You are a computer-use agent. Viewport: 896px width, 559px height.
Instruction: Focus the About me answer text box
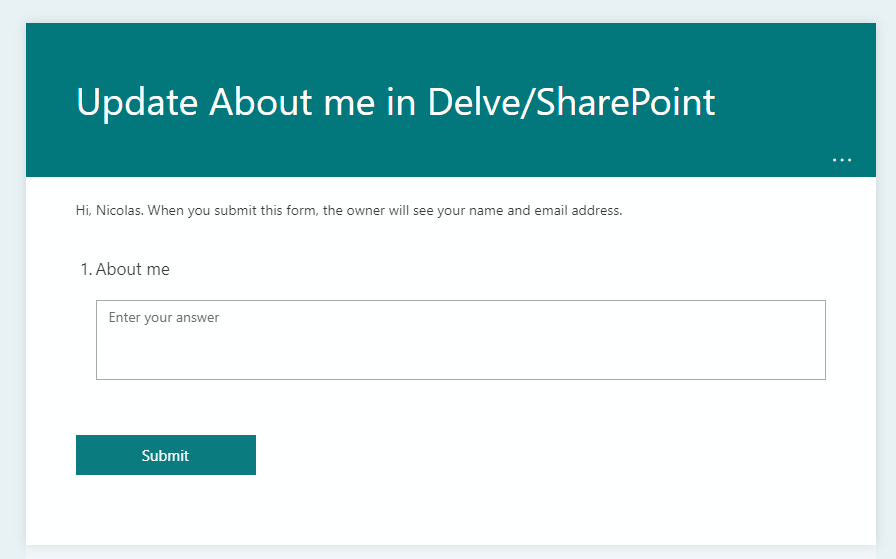(x=460, y=340)
